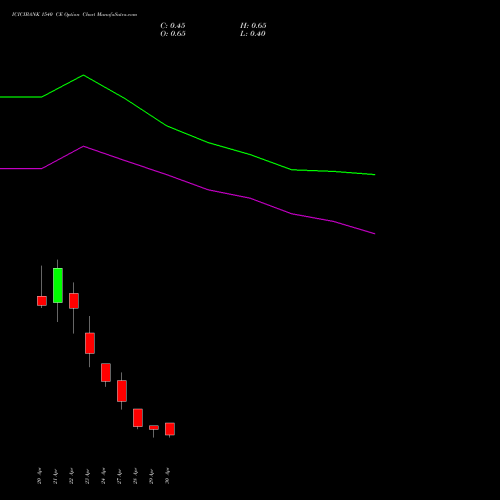Click the high value H: 0.65
This screenshot has height=500, width=500.
click(x=253, y=26)
